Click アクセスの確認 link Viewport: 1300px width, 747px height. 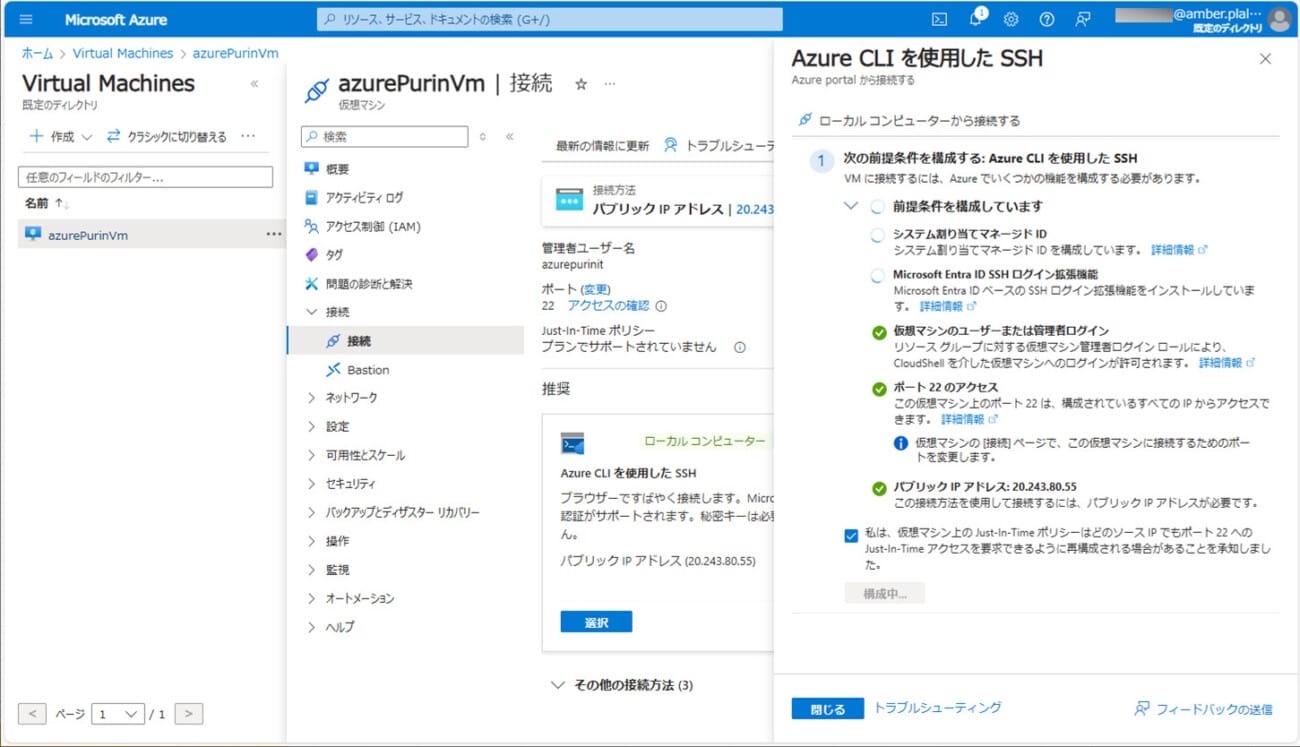click(608, 306)
